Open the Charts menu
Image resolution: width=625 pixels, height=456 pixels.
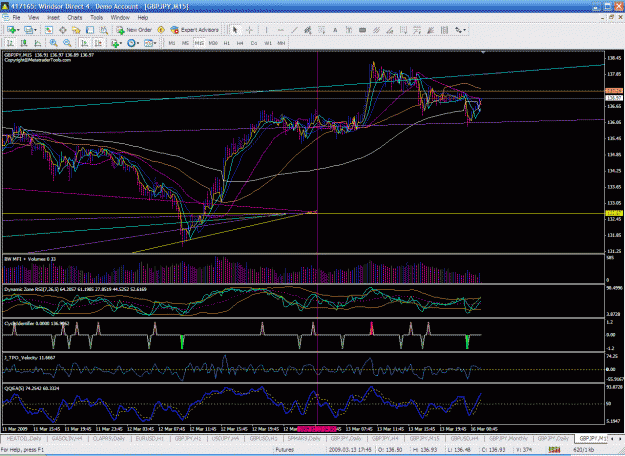[75, 18]
